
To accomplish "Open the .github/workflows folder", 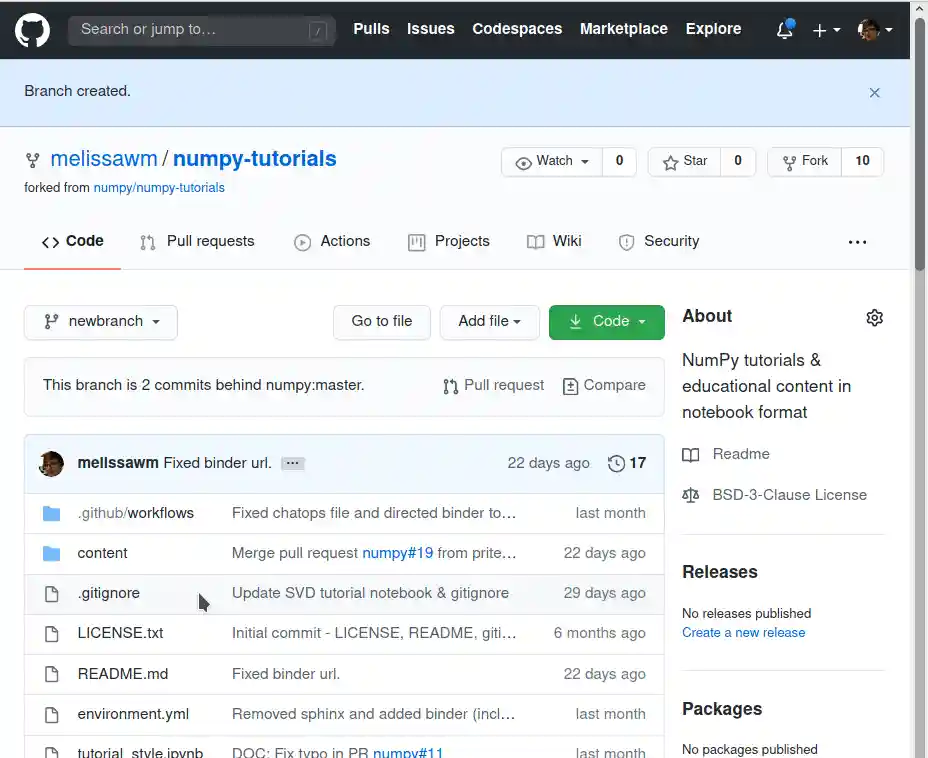I will tap(135, 513).
